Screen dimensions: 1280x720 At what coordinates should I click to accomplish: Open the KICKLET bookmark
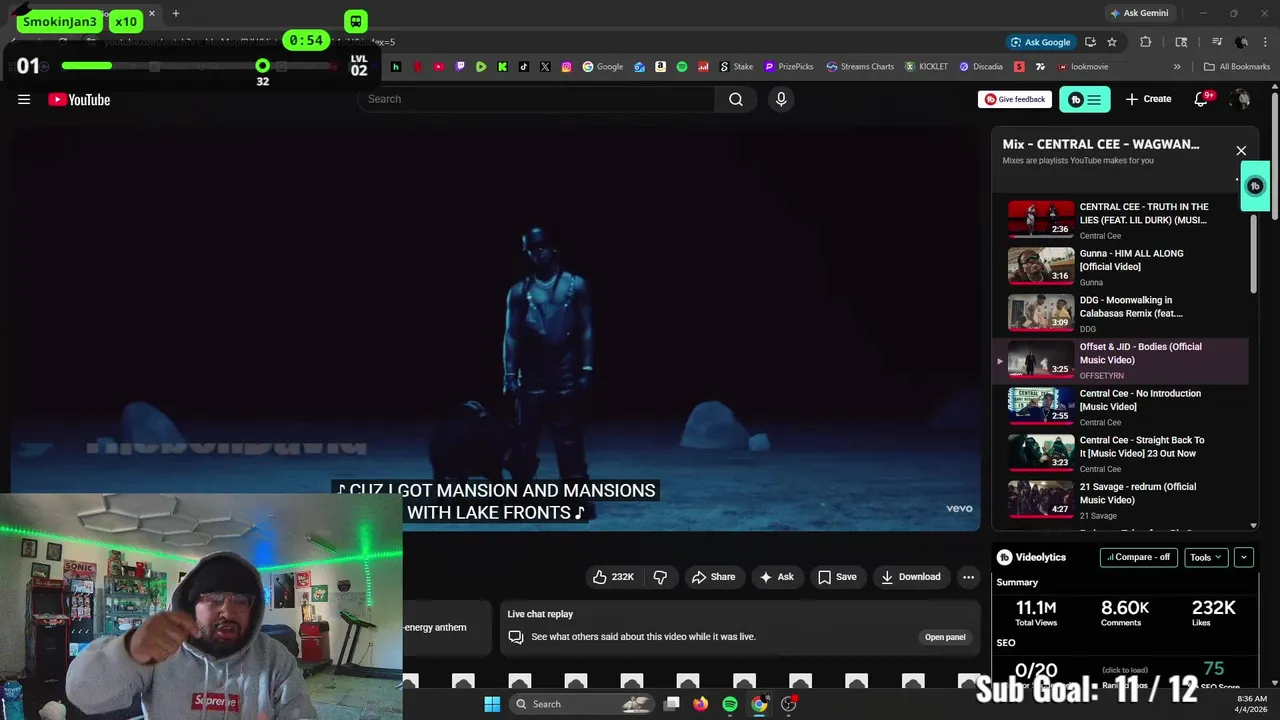(926, 67)
